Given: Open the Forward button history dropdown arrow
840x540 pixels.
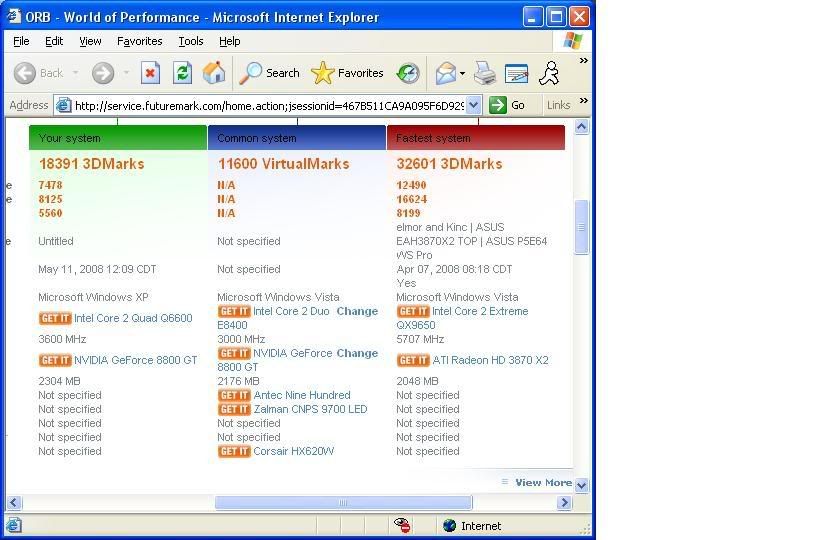Looking at the screenshot, I should 126,73.
